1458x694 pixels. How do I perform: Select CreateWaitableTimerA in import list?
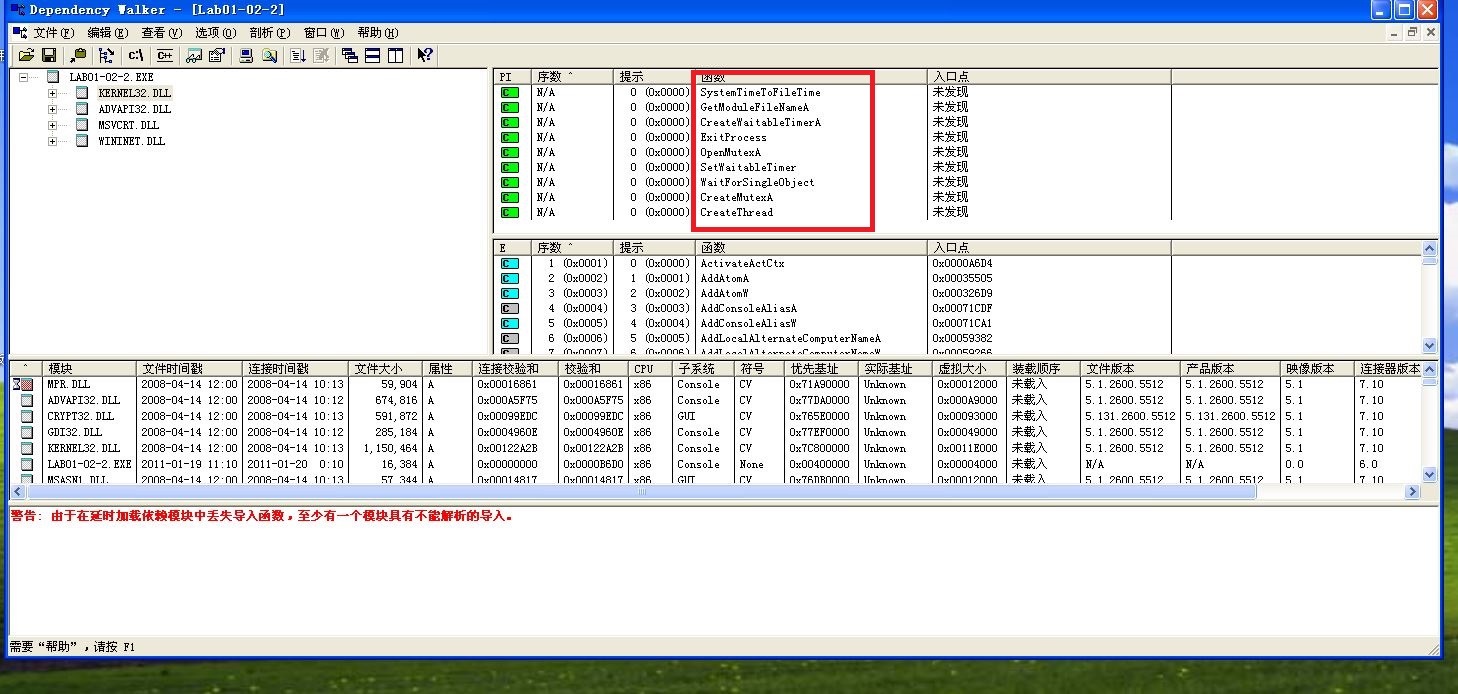point(760,122)
